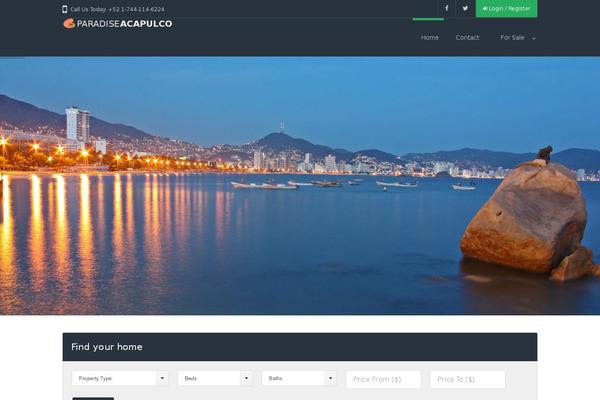The width and height of the screenshot is (600, 400).
Task: Click the mobile phone icon in the header
Action: 65,9
